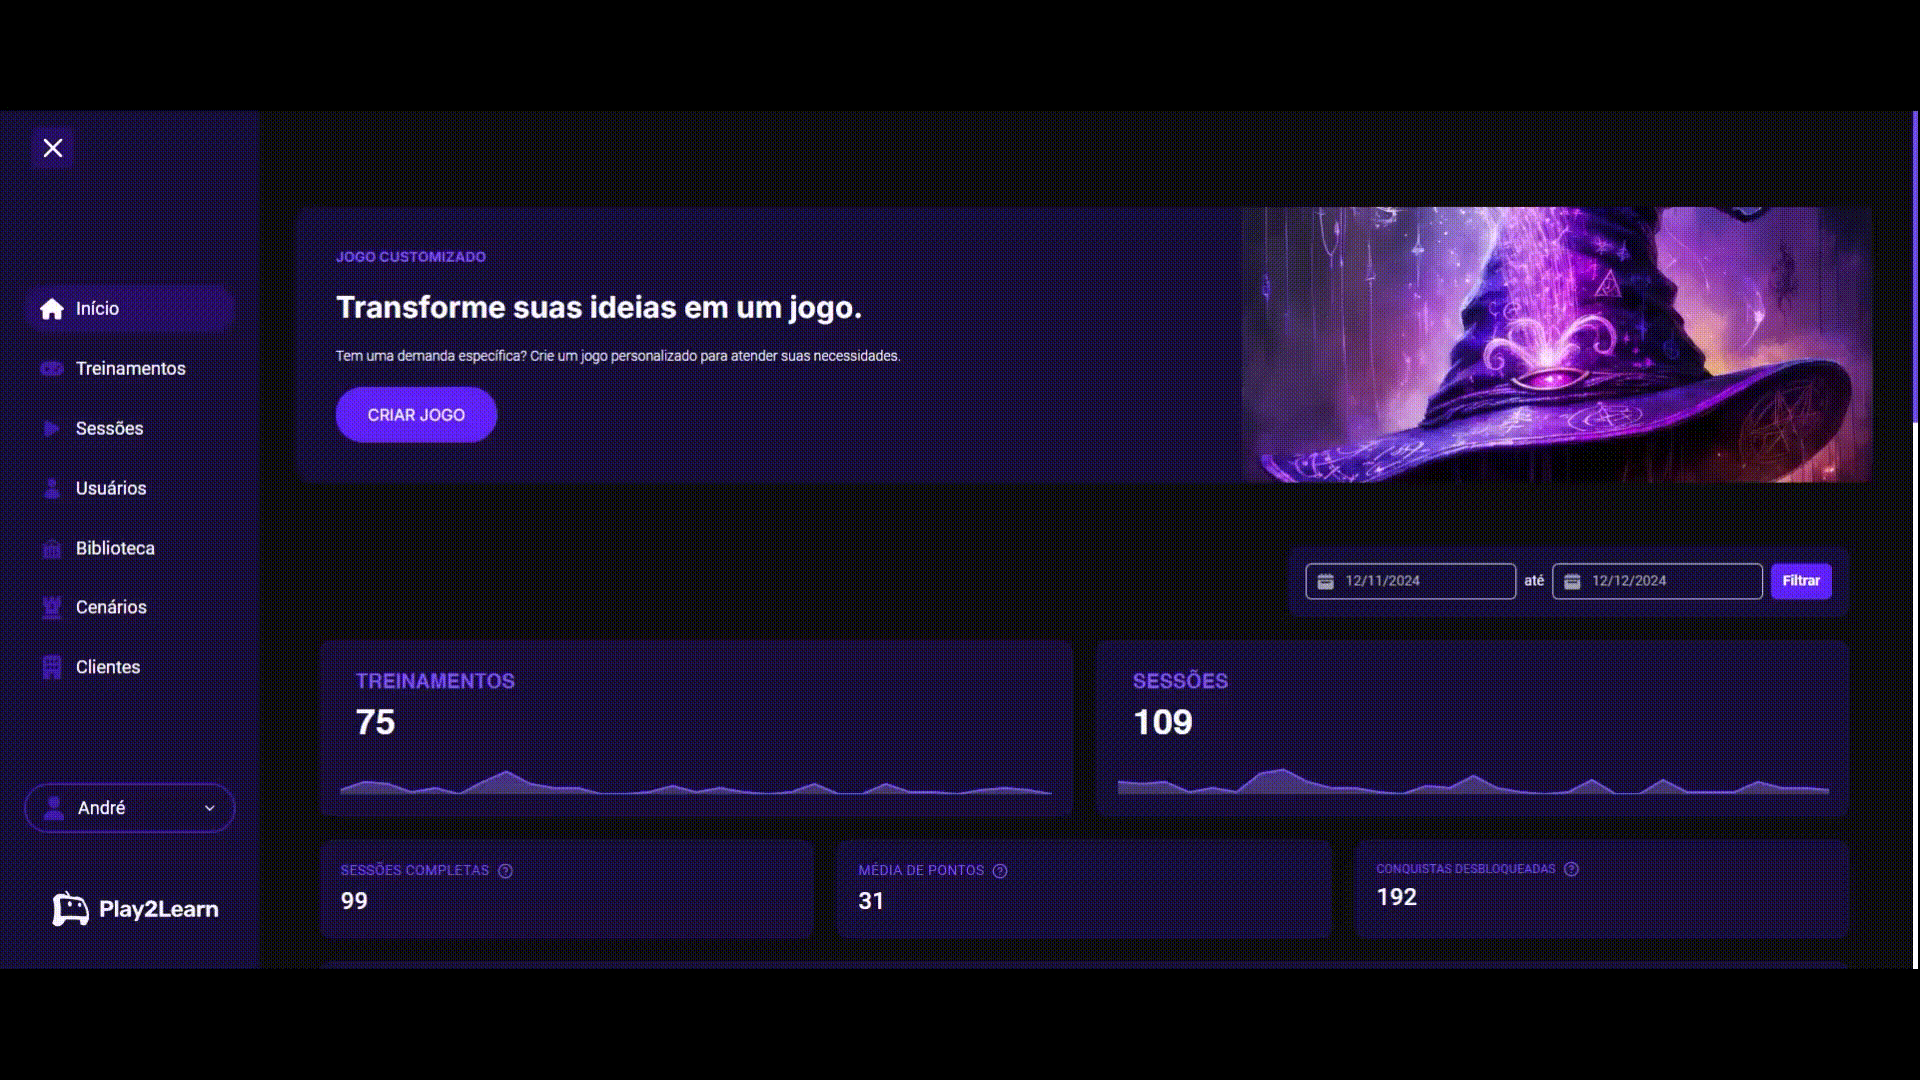
Task: Click the Filtrar button
Action: (1801, 581)
